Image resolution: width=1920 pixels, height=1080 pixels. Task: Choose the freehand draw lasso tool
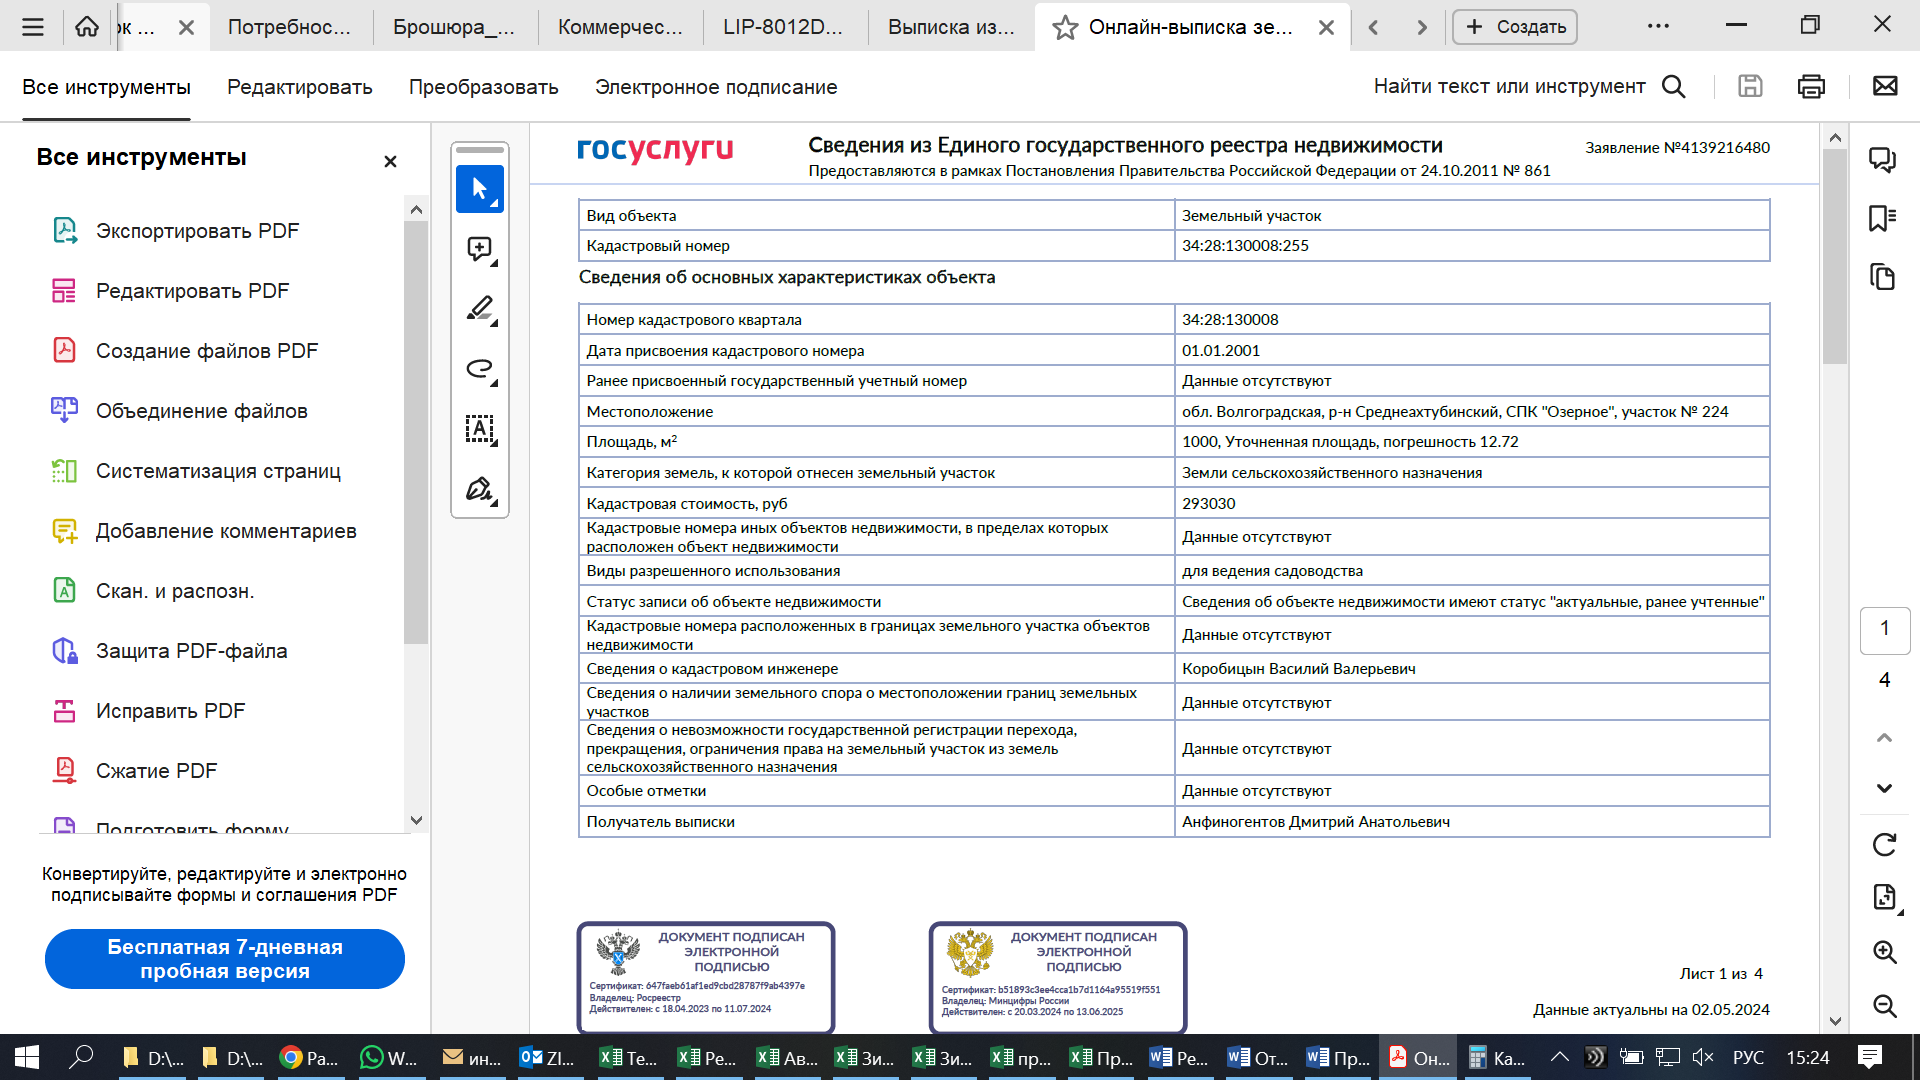[x=479, y=369]
